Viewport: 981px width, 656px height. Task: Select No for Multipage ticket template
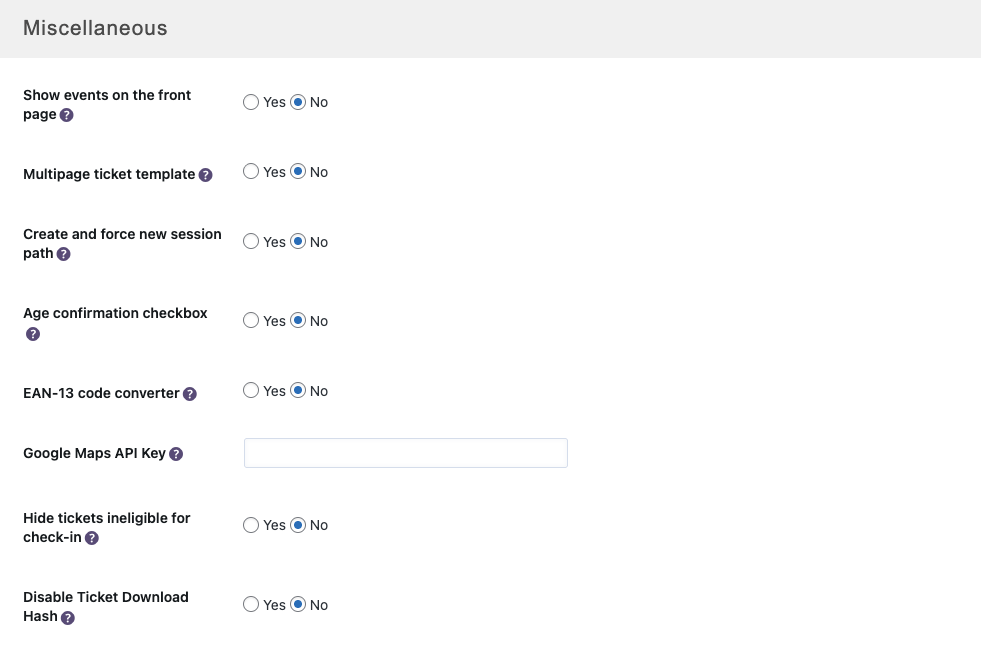[x=298, y=172]
